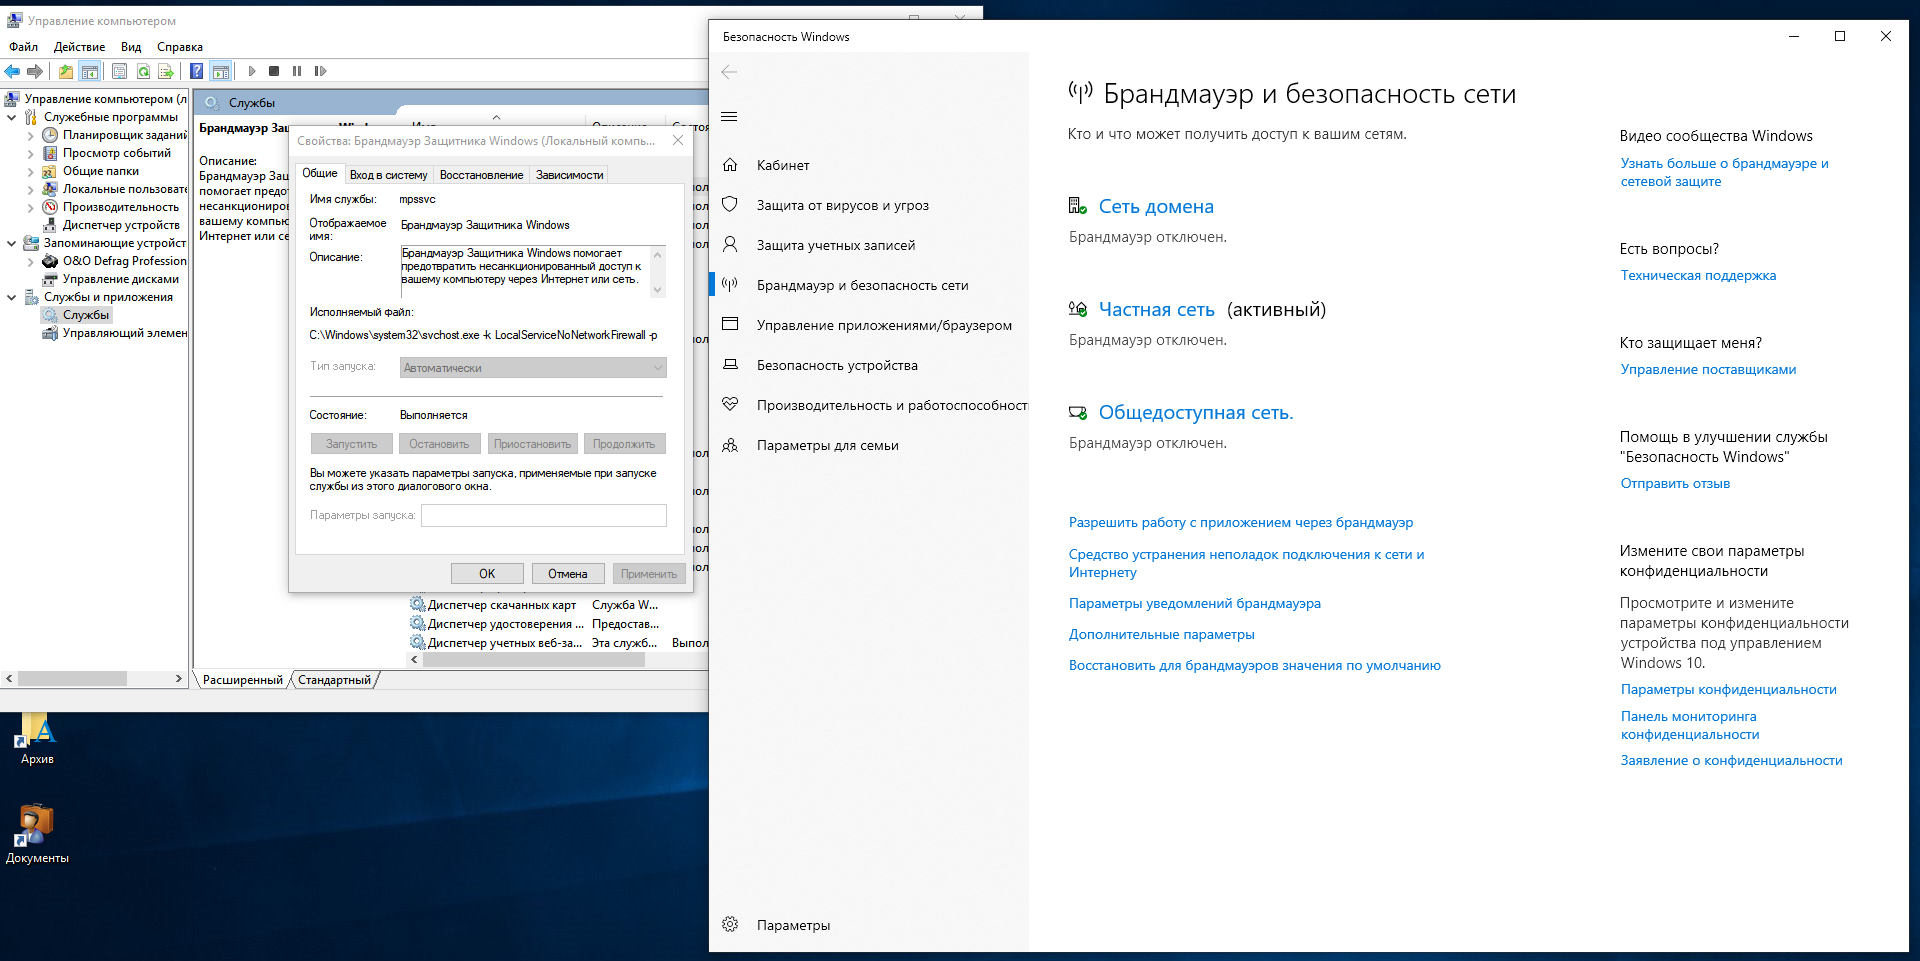Click the Pause Service icon in toolbar
The height and width of the screenshot is (961, 1920).
tap(297, 71)
